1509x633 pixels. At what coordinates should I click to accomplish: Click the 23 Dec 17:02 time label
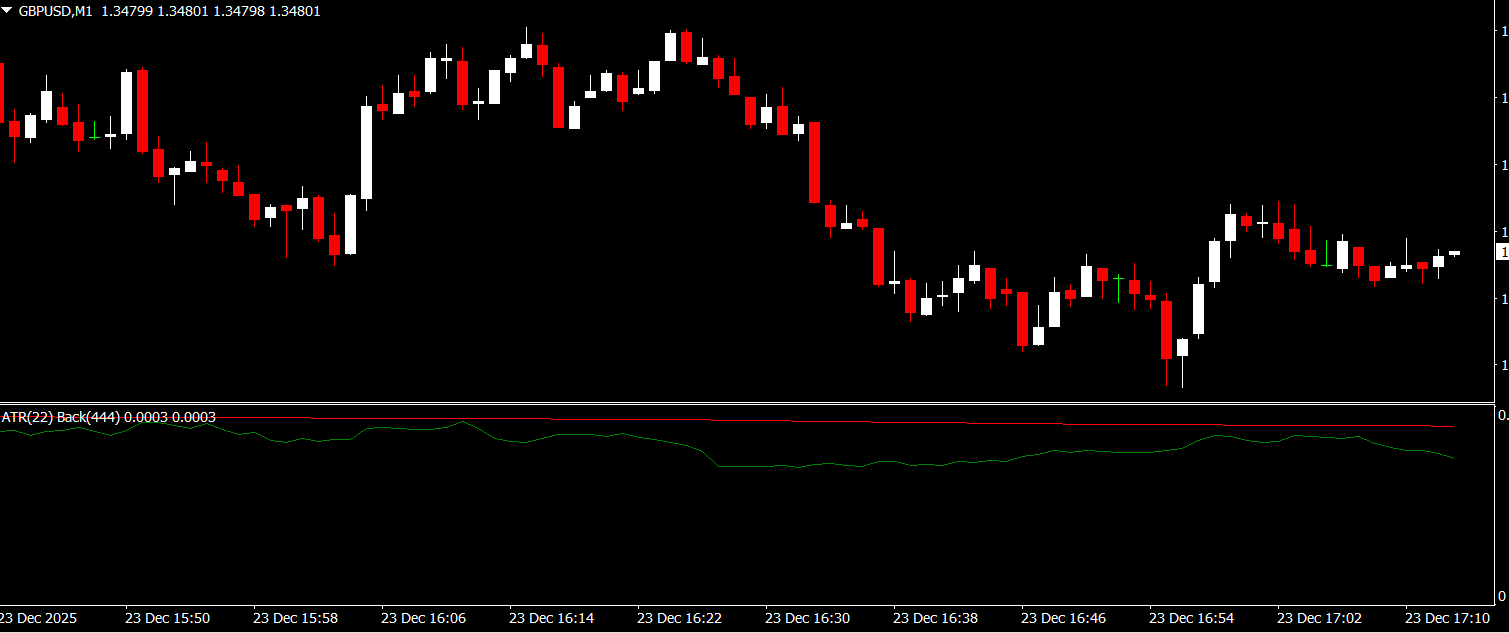[1319, 619]
